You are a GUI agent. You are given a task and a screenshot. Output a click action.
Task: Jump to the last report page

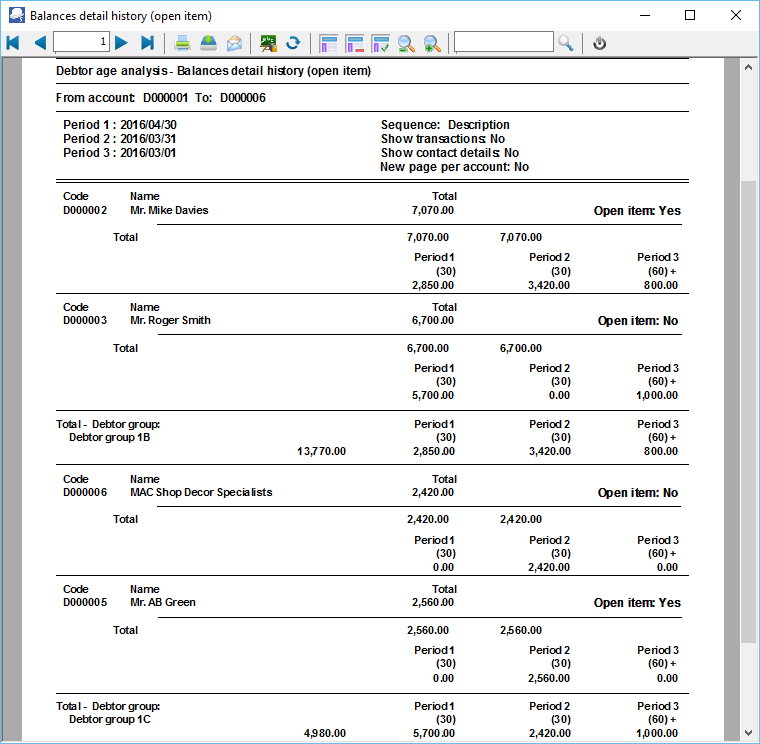click(147, 43)
